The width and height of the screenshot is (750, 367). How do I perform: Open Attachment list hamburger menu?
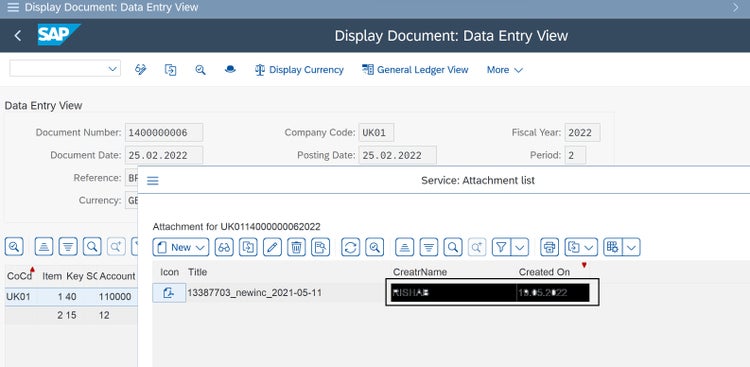pyautogui.click(x=153, y=180)
